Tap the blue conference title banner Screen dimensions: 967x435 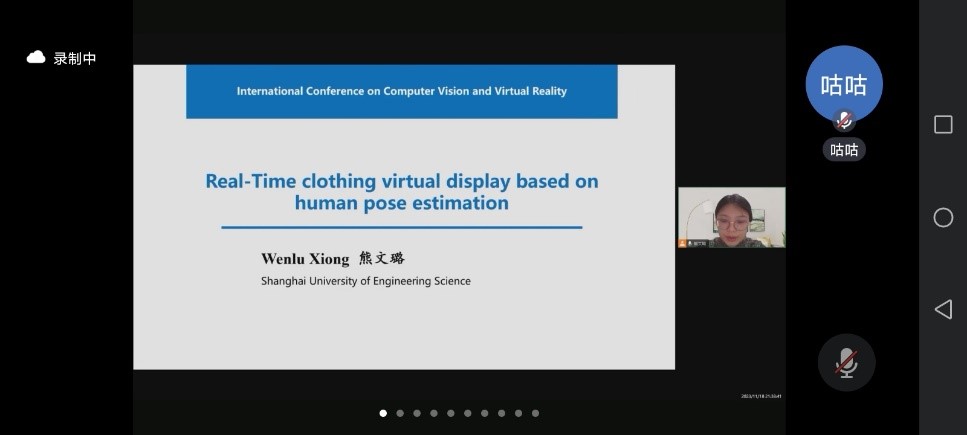point(401,91)
